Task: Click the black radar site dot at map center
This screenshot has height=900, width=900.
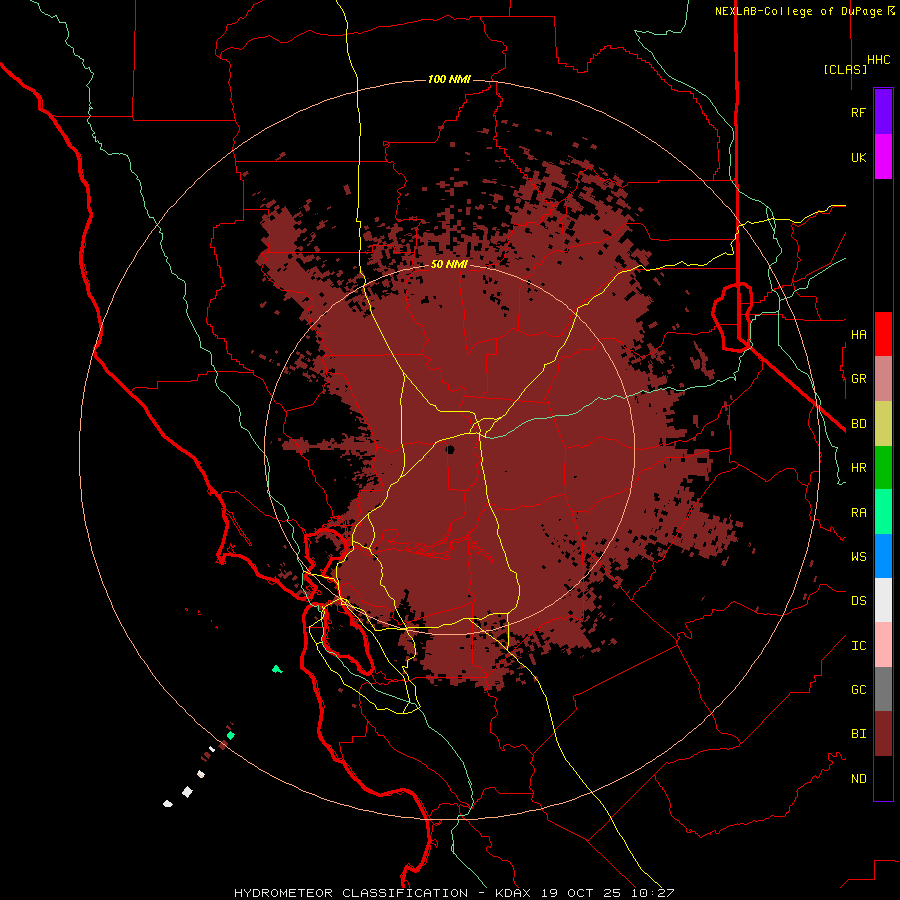Action: 451,449
